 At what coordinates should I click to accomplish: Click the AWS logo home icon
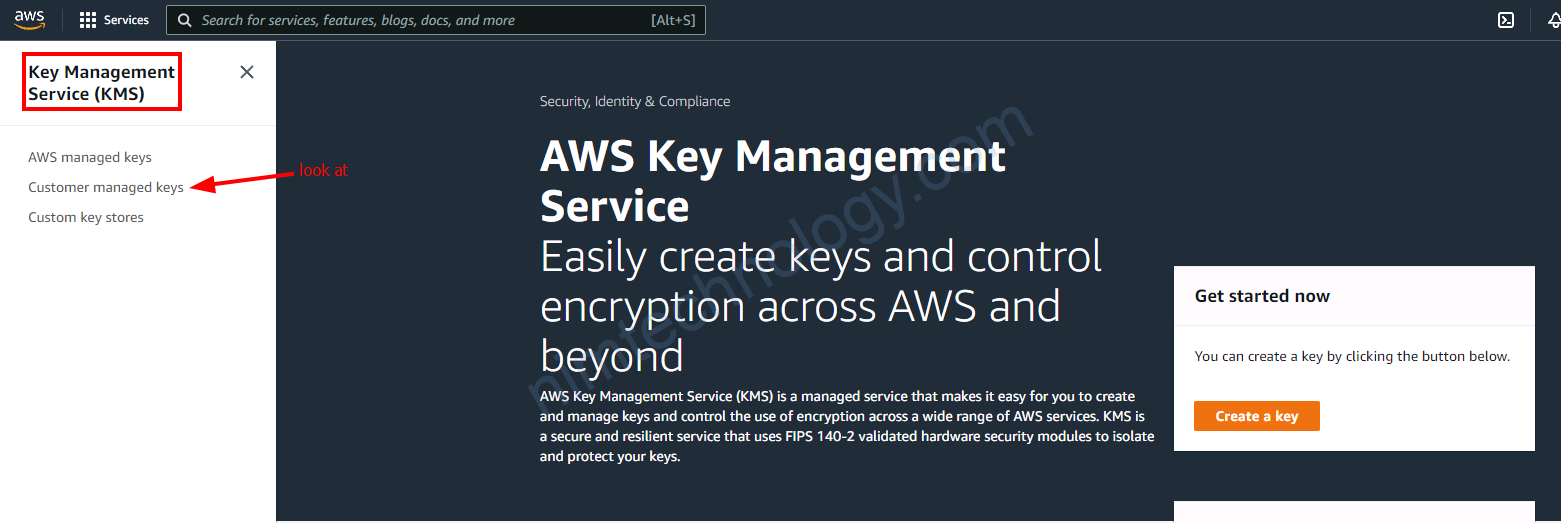[30, 19]
